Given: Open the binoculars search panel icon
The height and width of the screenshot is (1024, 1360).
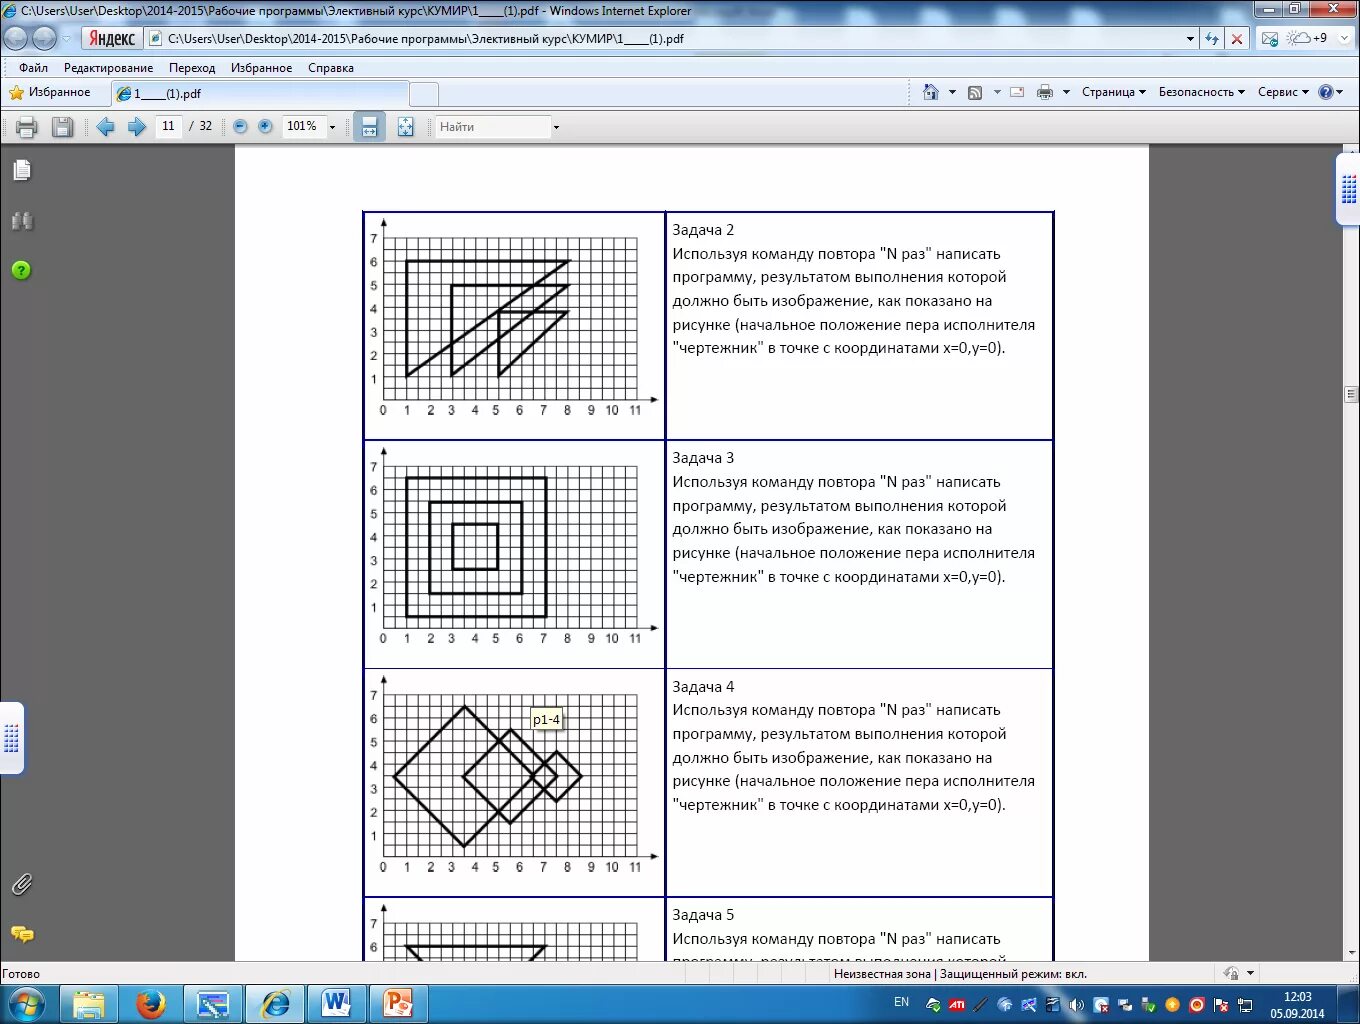Looking at the screenshot, I should click(x=22, y=221).
